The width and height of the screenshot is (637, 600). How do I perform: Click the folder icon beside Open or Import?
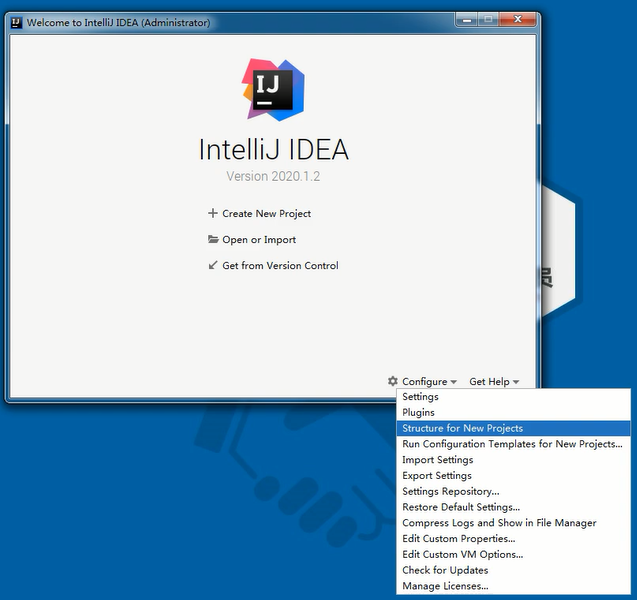213,239
